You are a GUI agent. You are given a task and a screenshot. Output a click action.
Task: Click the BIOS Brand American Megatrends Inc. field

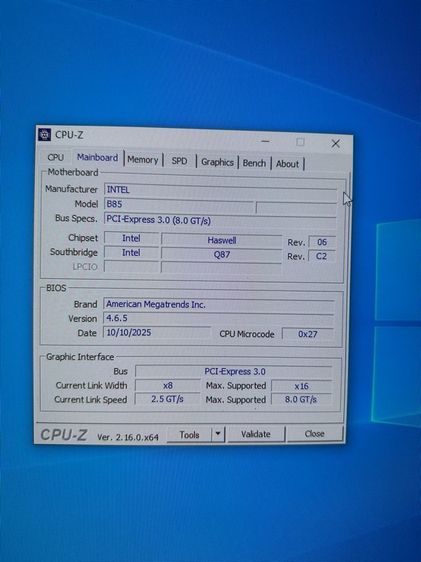click(x=219, y=305)
